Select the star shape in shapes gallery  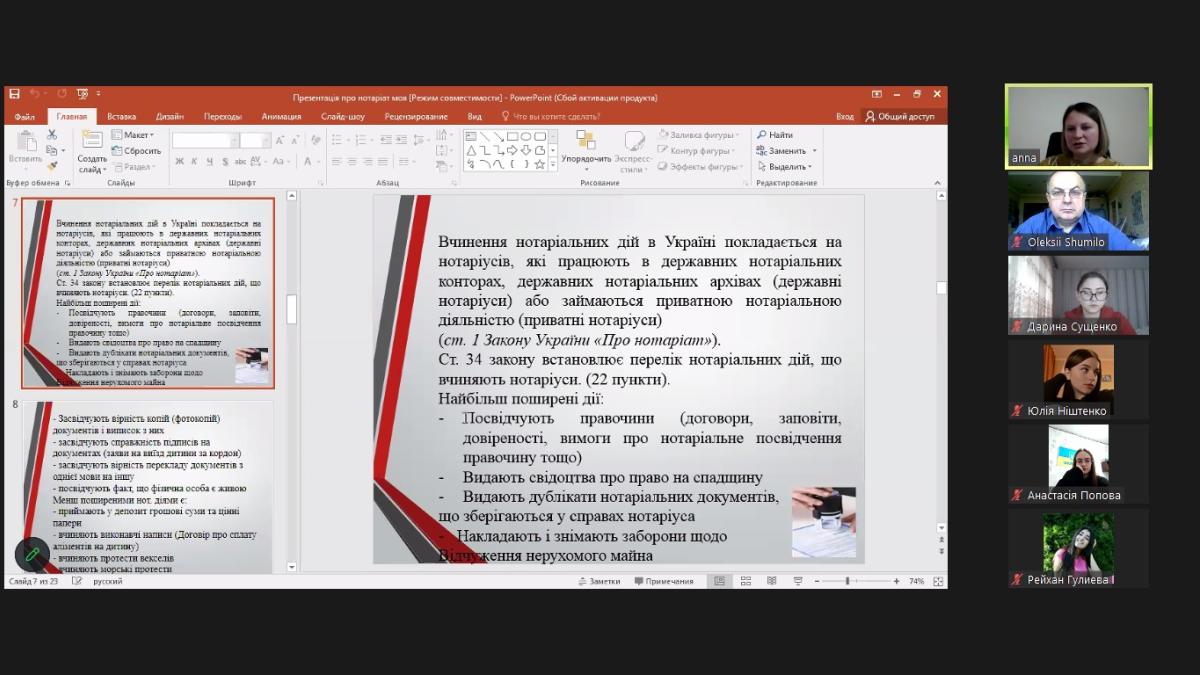tap(540, 164)
